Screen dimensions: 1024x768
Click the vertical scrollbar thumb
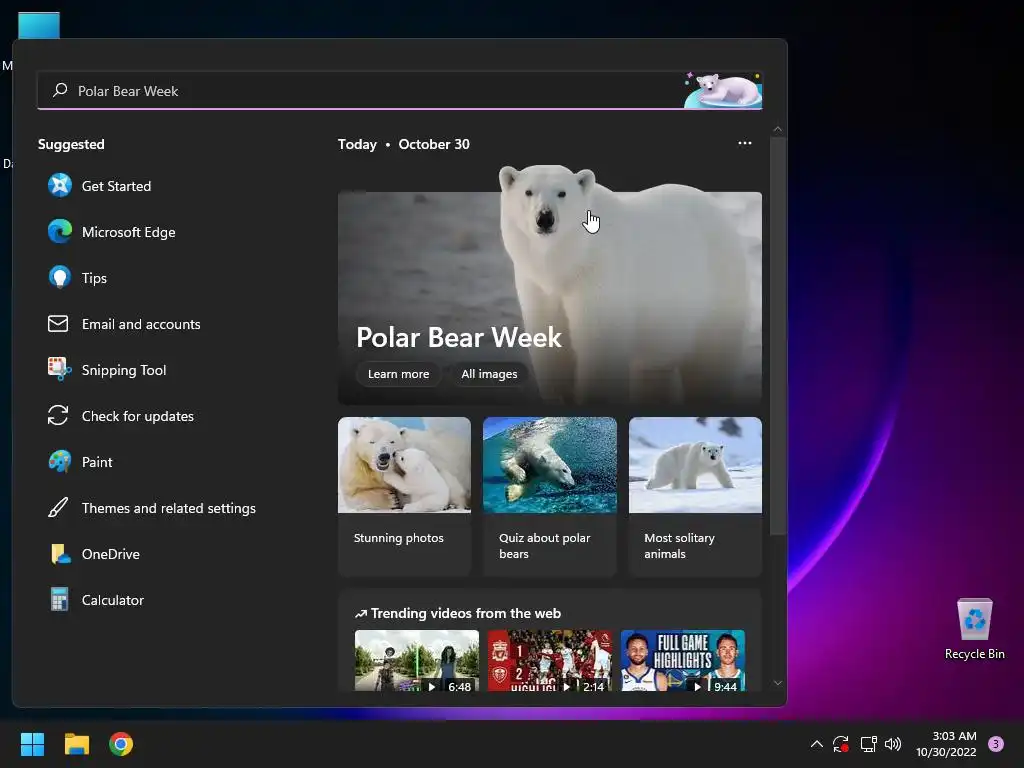[x=777, y=336]
